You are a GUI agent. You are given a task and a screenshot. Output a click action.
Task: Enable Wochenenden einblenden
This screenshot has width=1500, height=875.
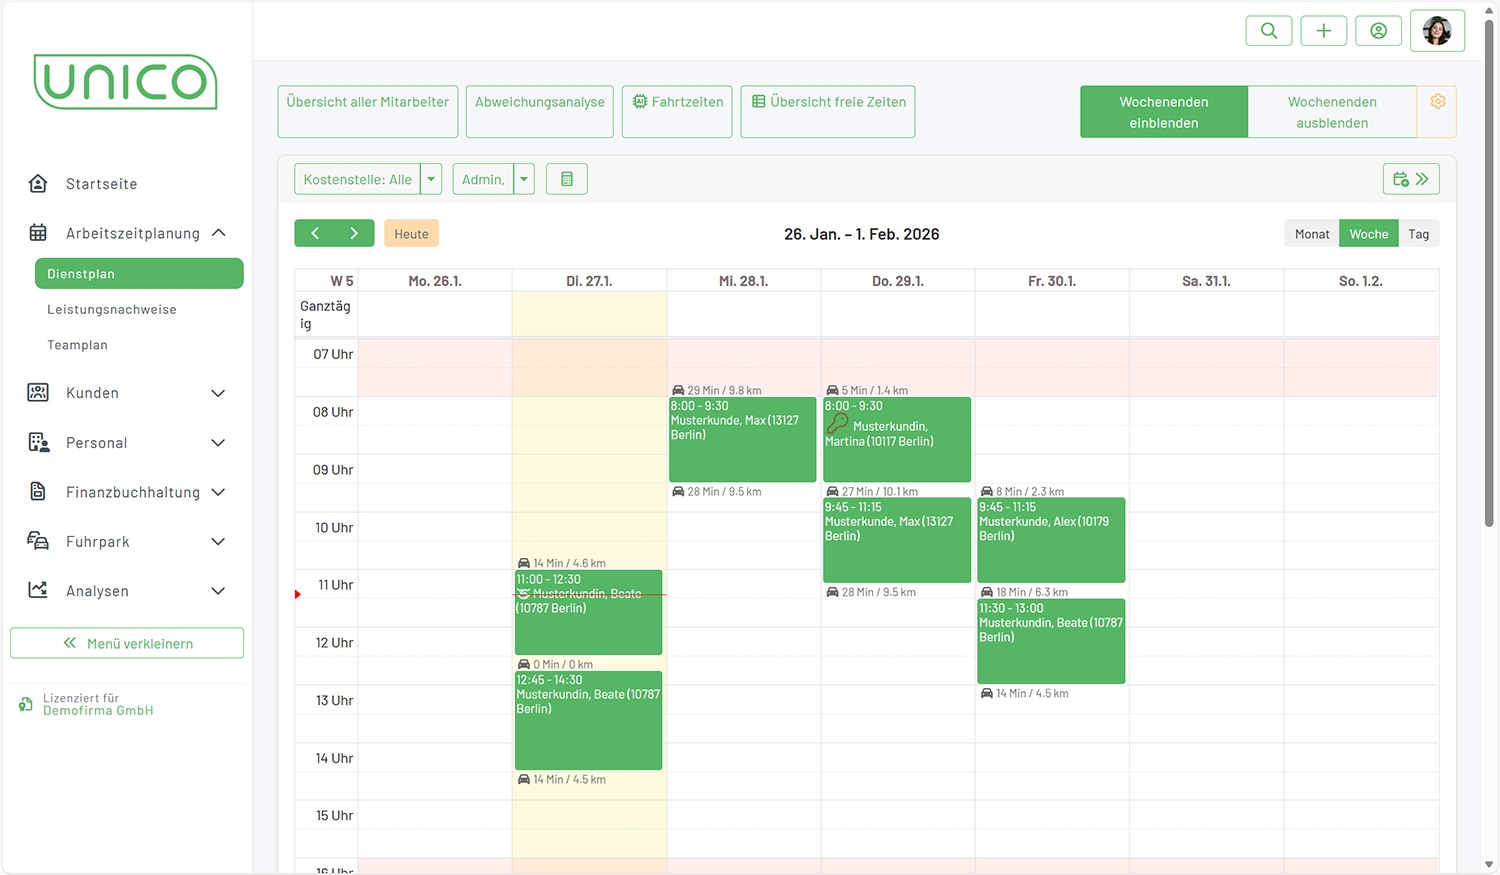coord(1163,112)
